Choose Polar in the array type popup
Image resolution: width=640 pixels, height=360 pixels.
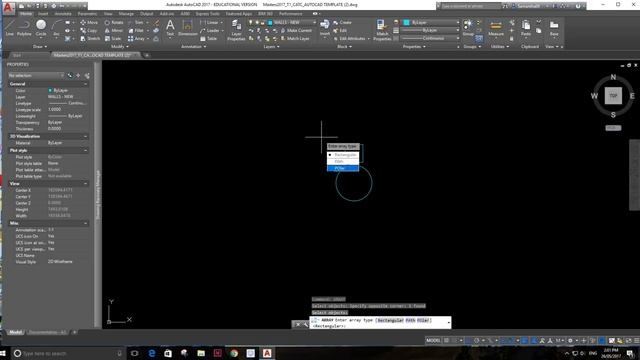coord(343,168)
